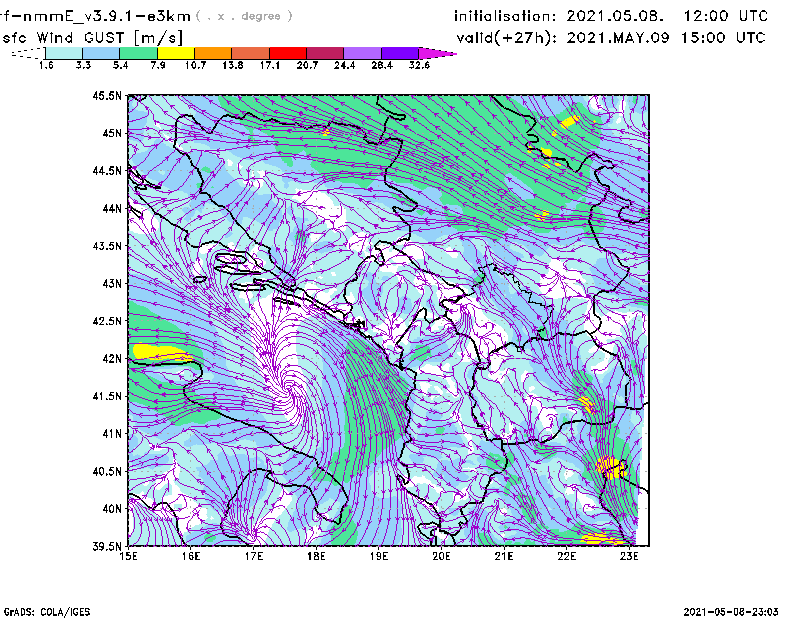Click the 19E longitude label
The image size is (800, 618).
(379, 556)
